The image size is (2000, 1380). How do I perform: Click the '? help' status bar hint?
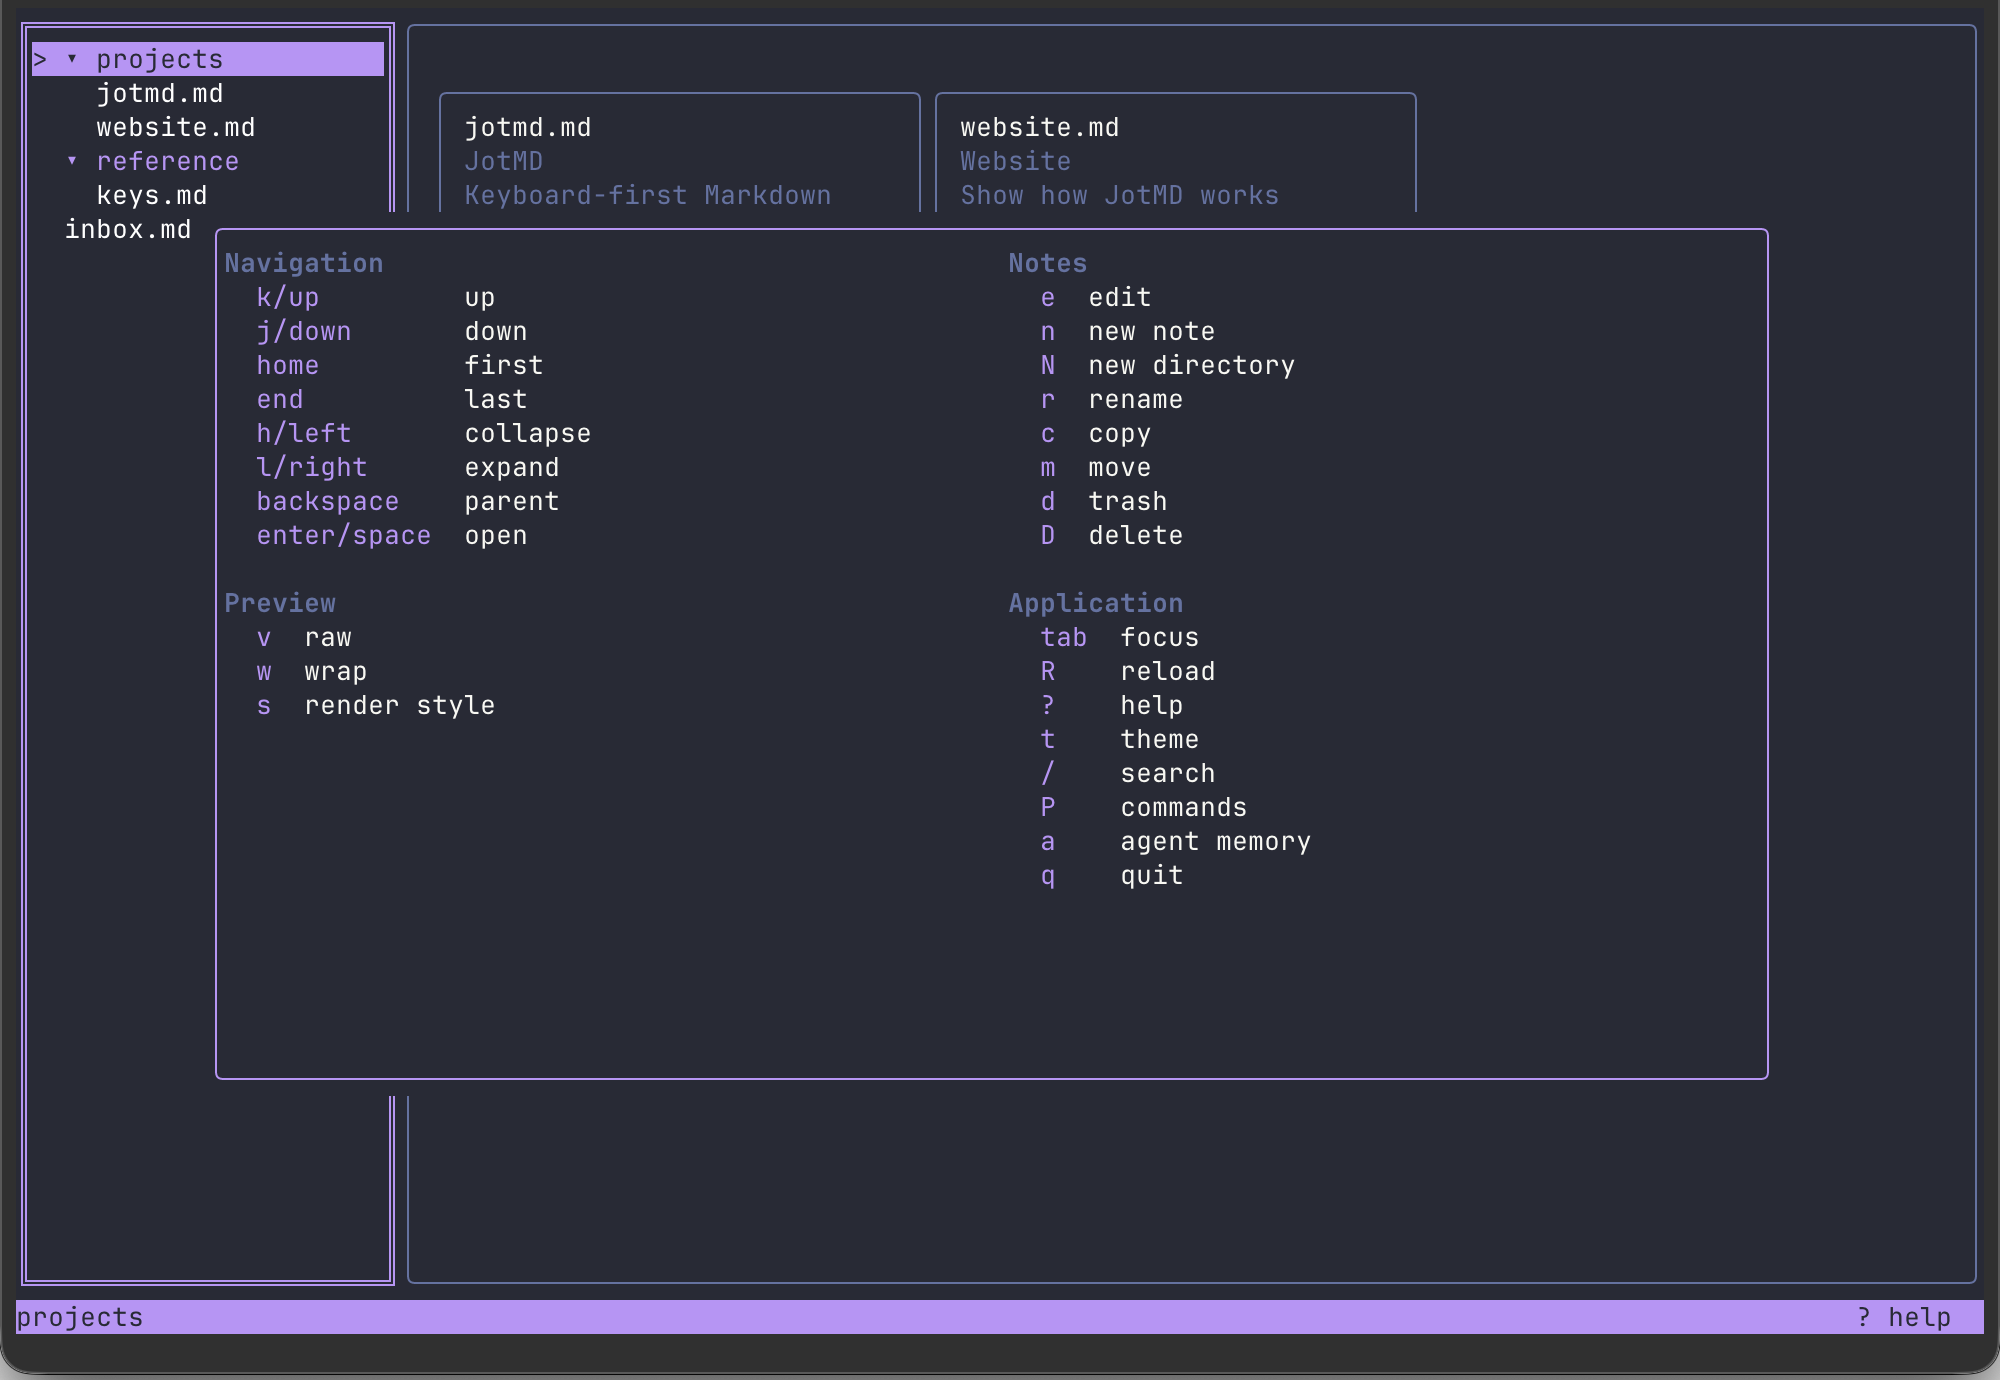(x=1904, y=1317)
